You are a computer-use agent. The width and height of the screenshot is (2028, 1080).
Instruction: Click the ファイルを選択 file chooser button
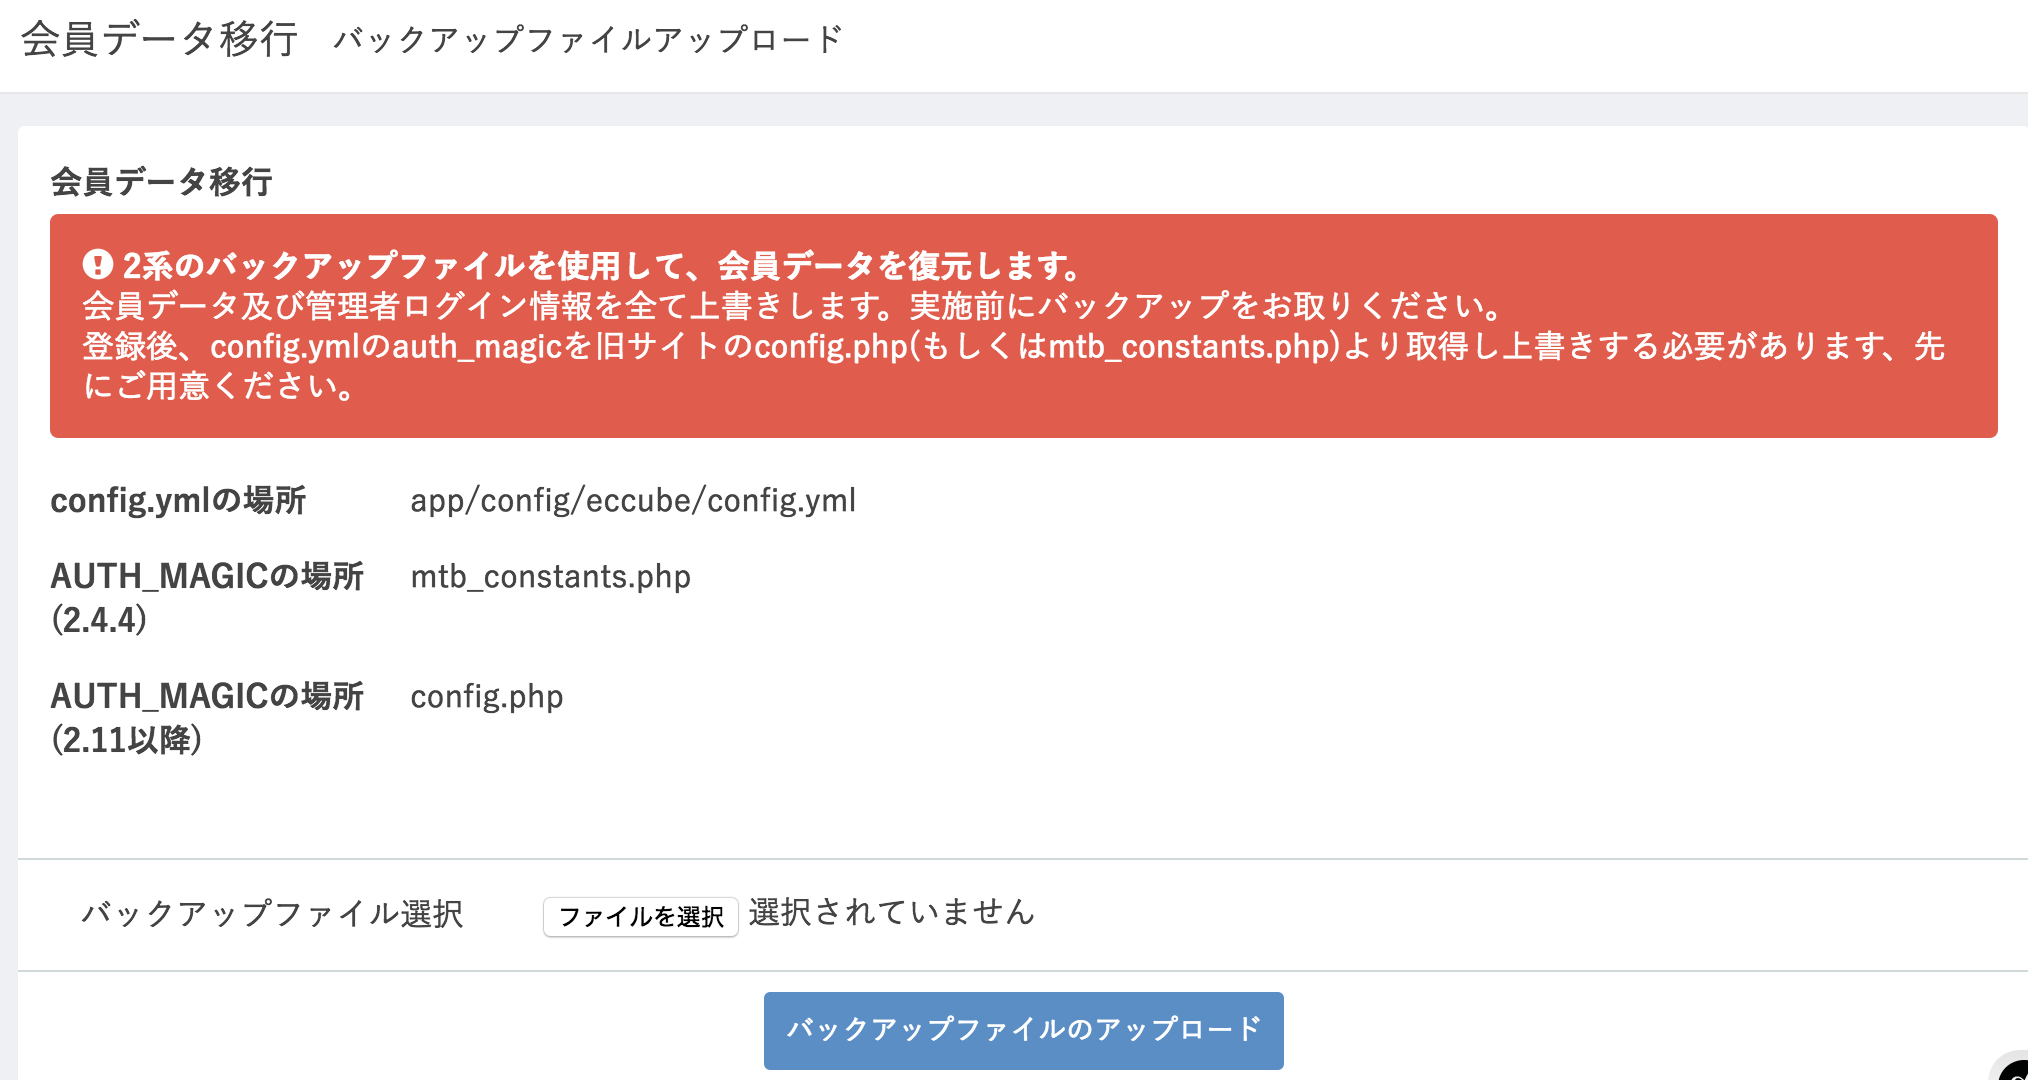pos(640,916)
